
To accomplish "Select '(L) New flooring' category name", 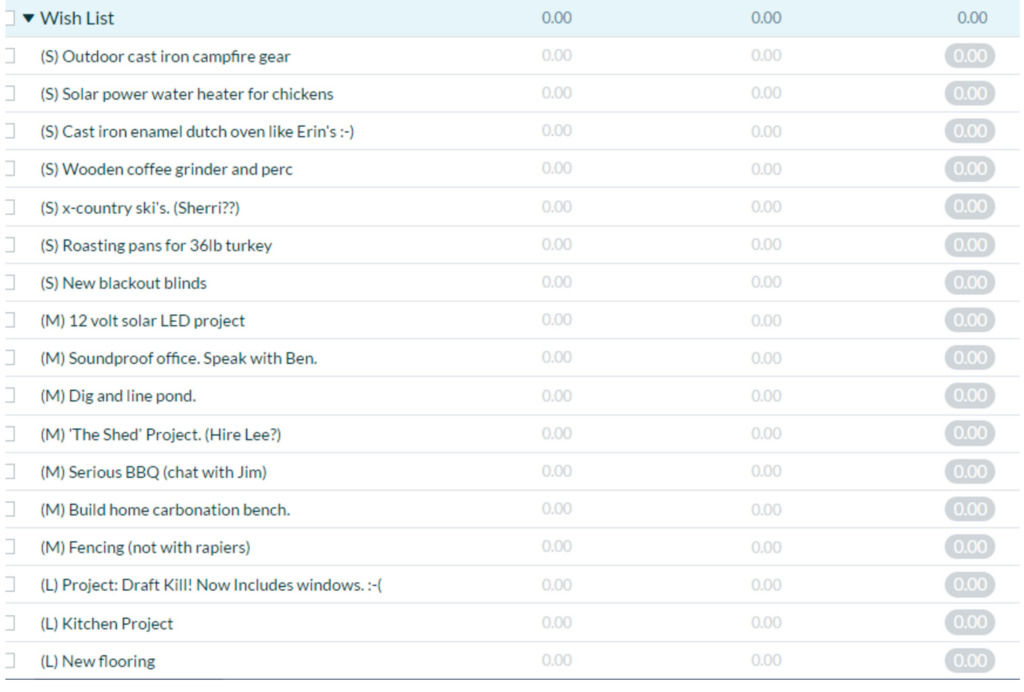I will tap(98, 661).
